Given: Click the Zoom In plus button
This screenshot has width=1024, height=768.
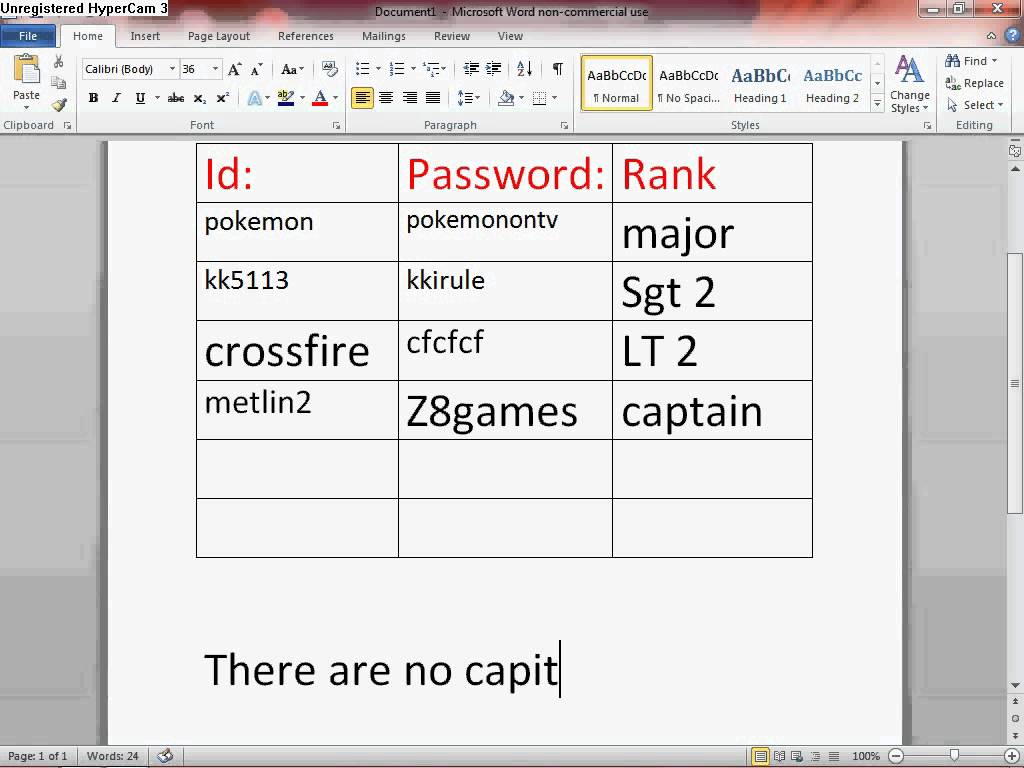Looking at the screenshot, I should 1012,756.
